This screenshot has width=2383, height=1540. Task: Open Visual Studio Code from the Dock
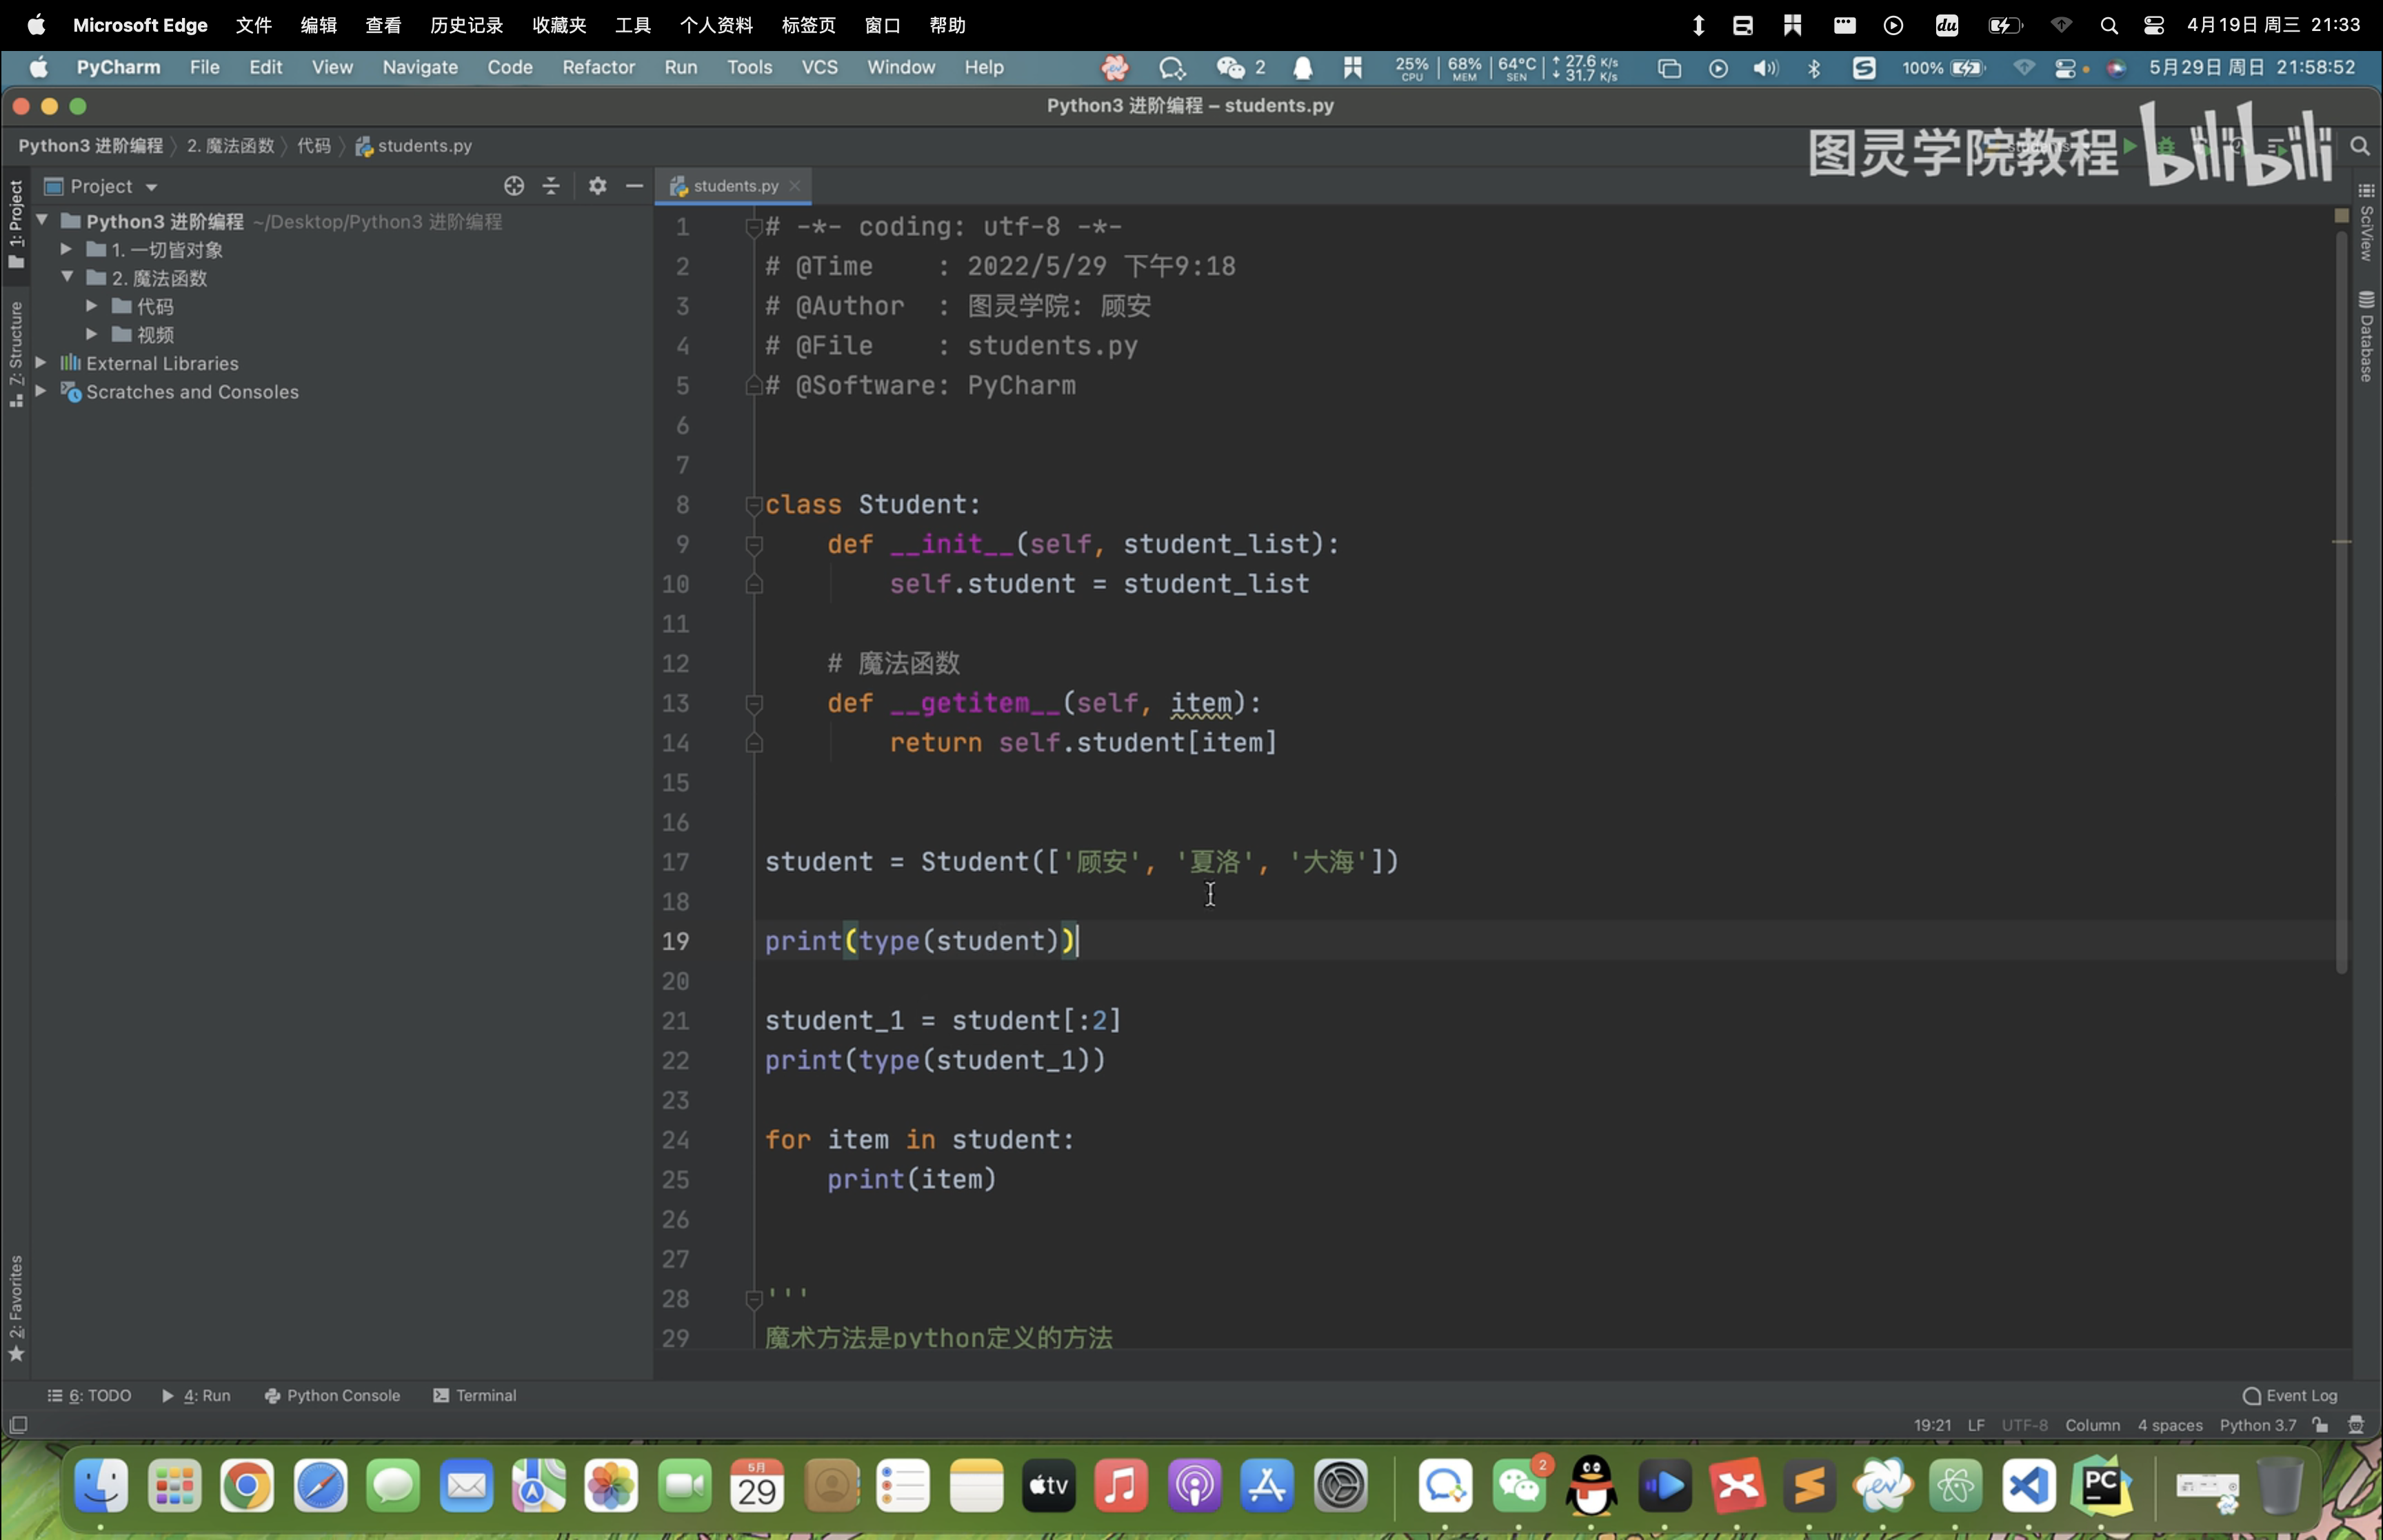tap(2029, 1486)
